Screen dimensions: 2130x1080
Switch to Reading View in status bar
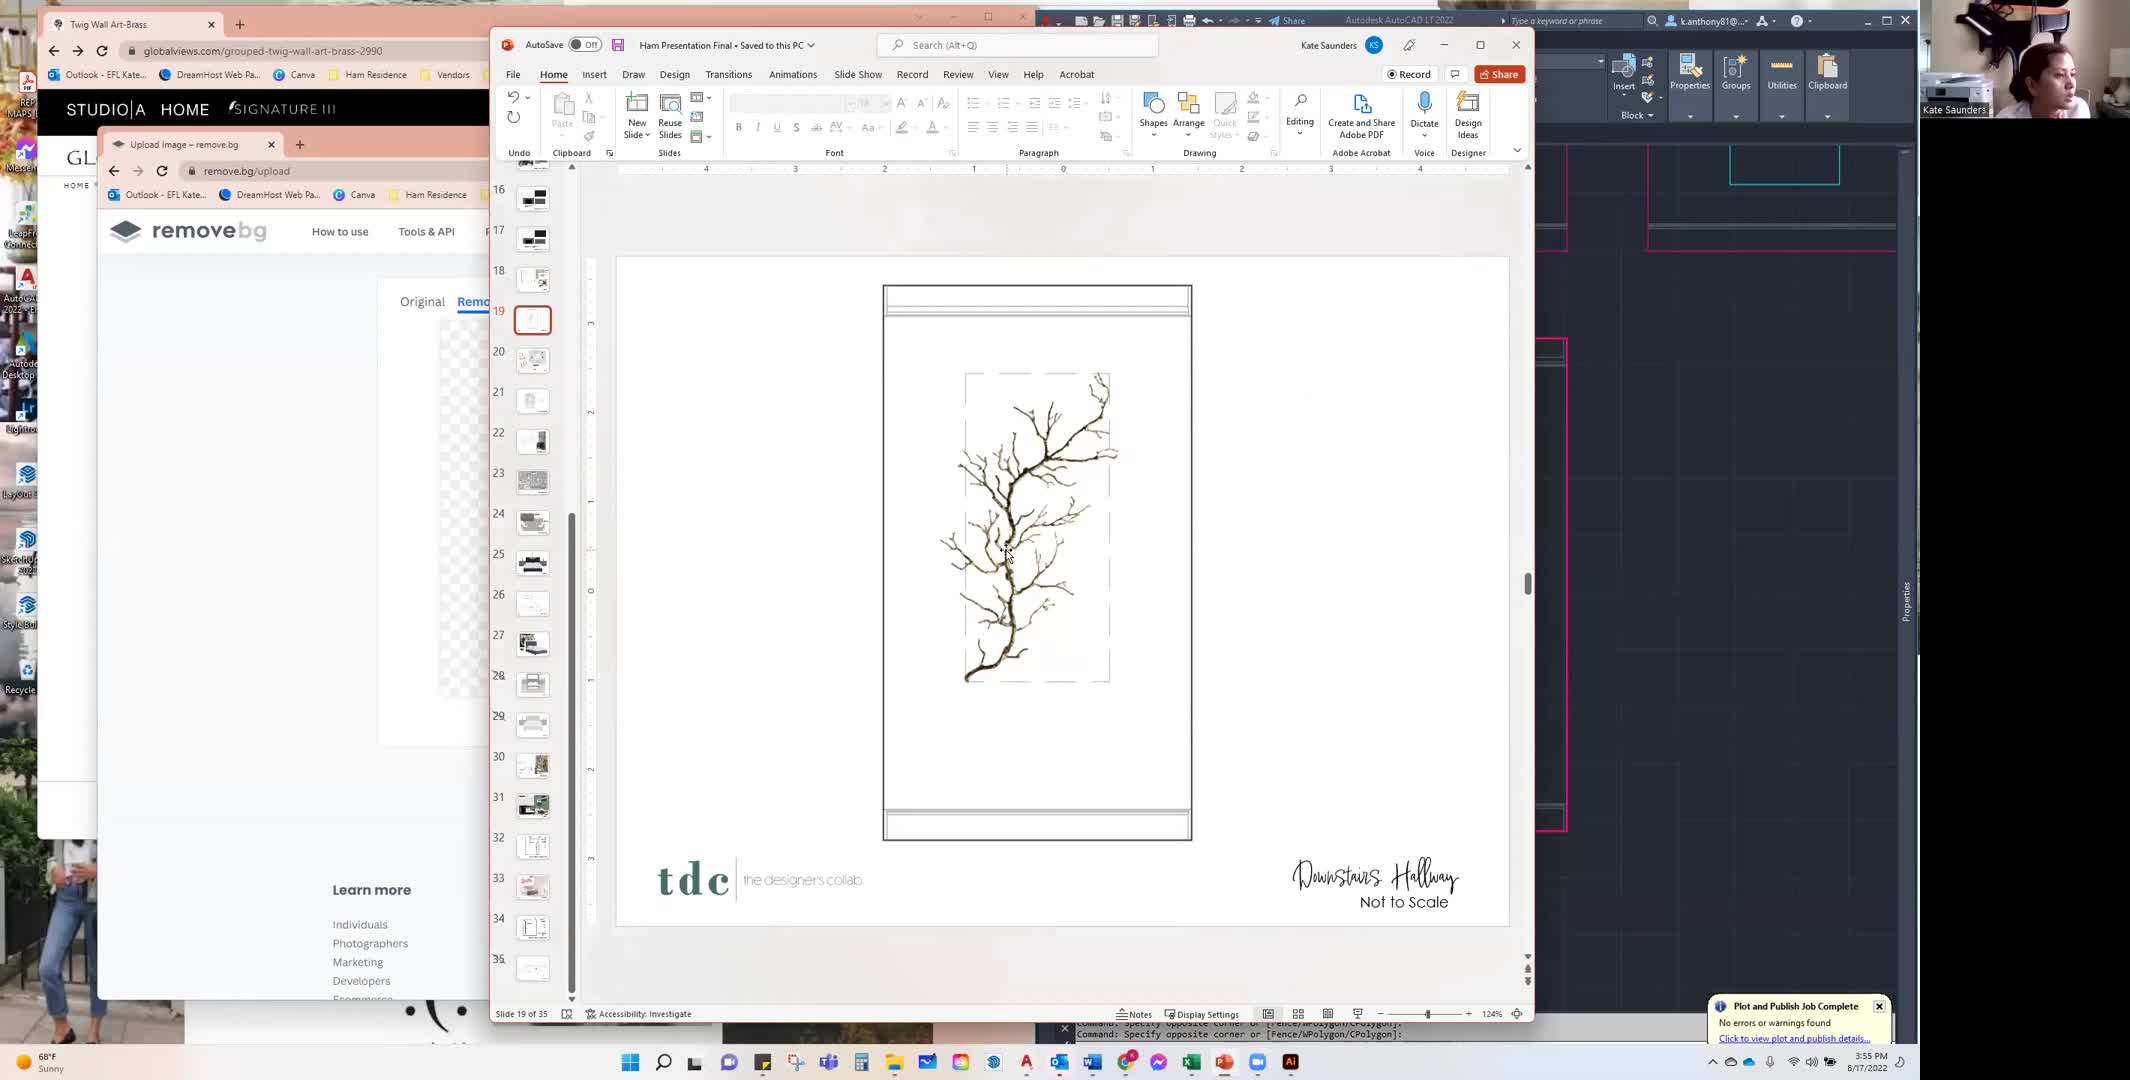coord(1328,1014)
